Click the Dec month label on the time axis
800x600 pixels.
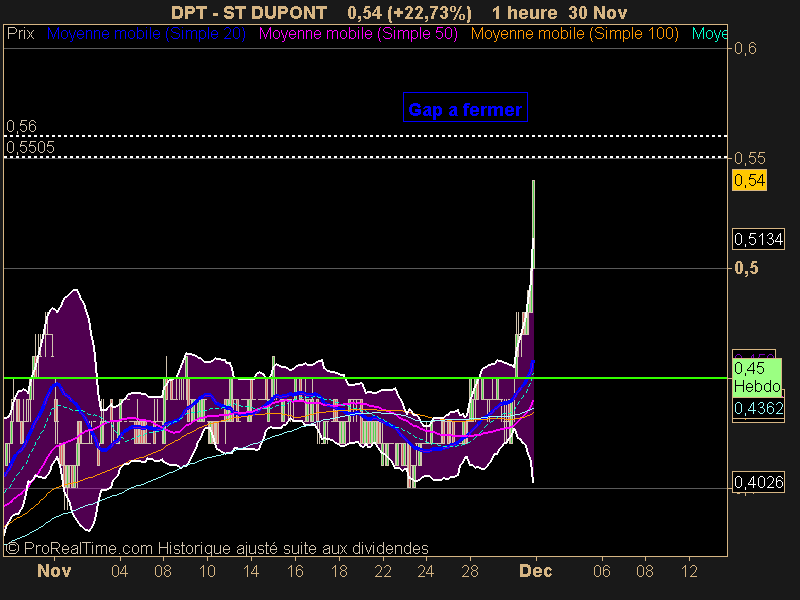(x=536, y=570)
